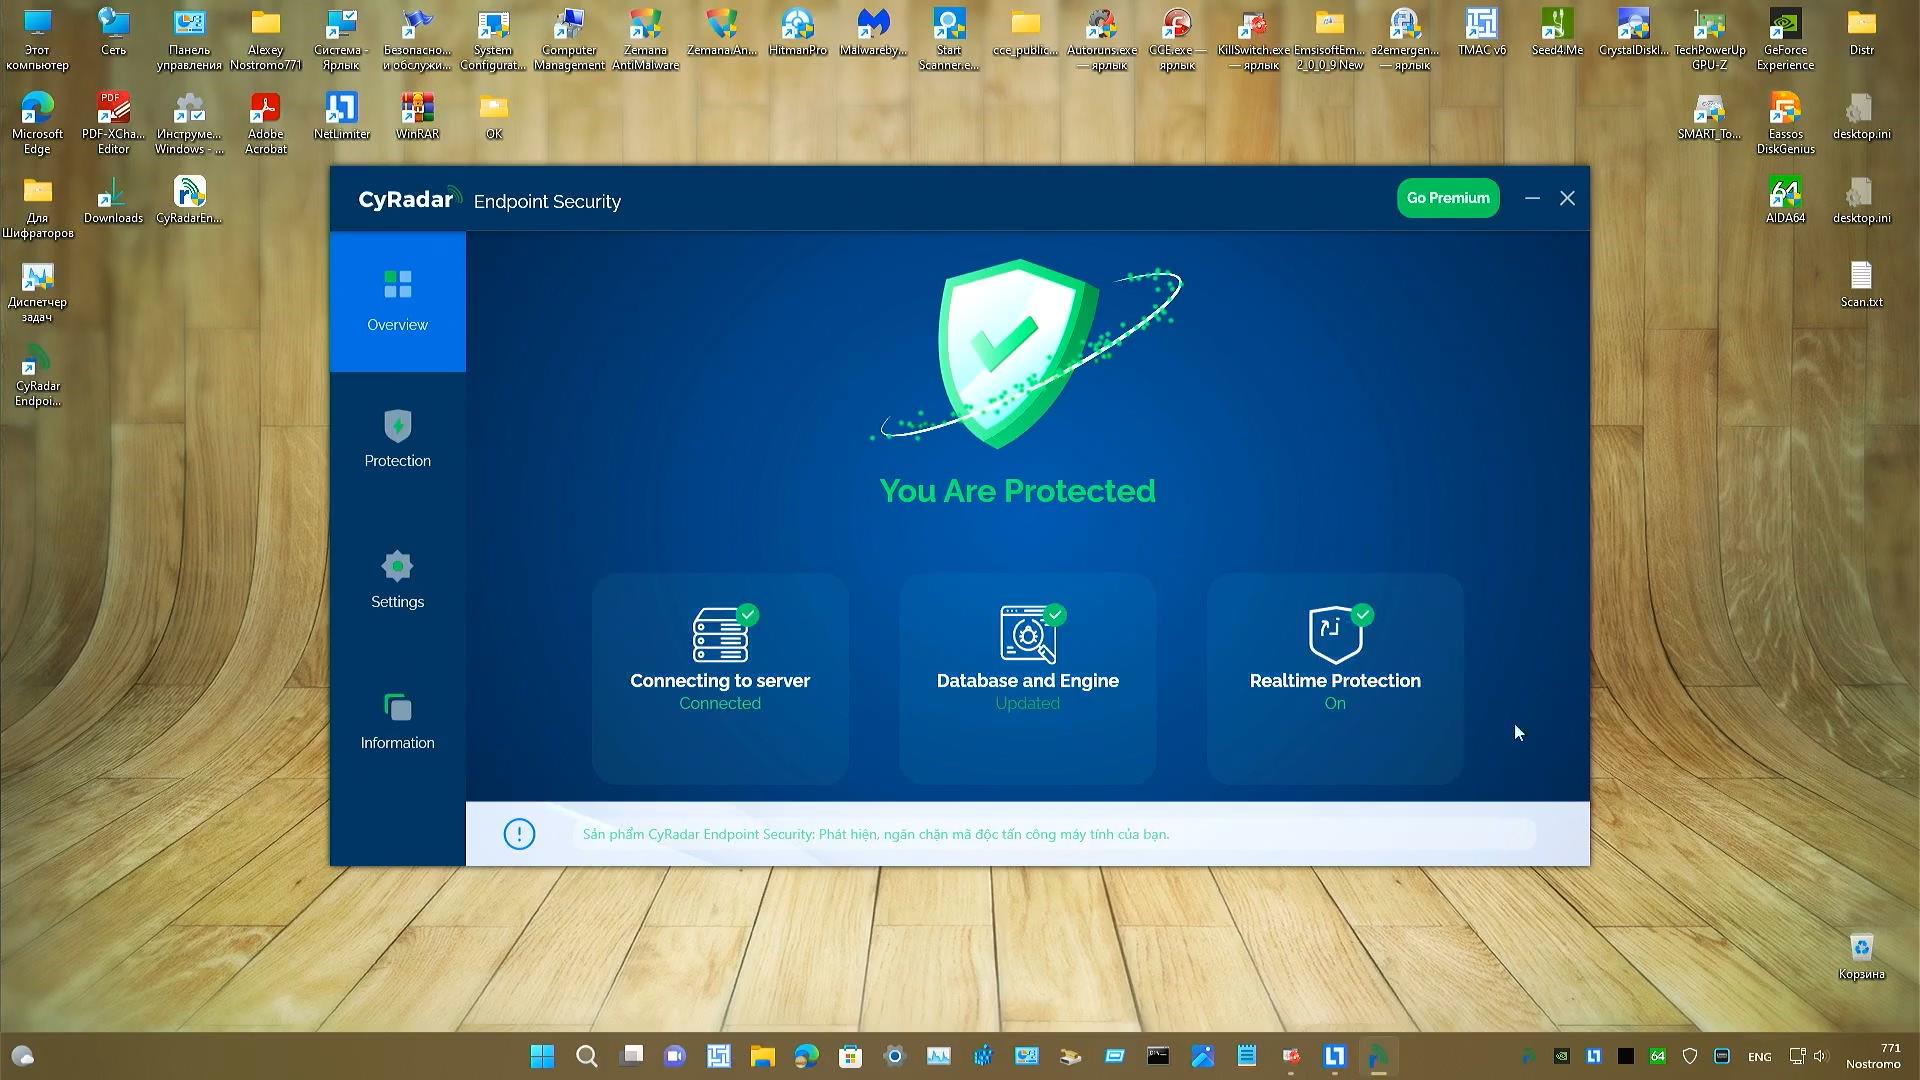
Task: Click the Realtime Protection shield icon
Action: pyautogui.click(x=1334, y=634)
